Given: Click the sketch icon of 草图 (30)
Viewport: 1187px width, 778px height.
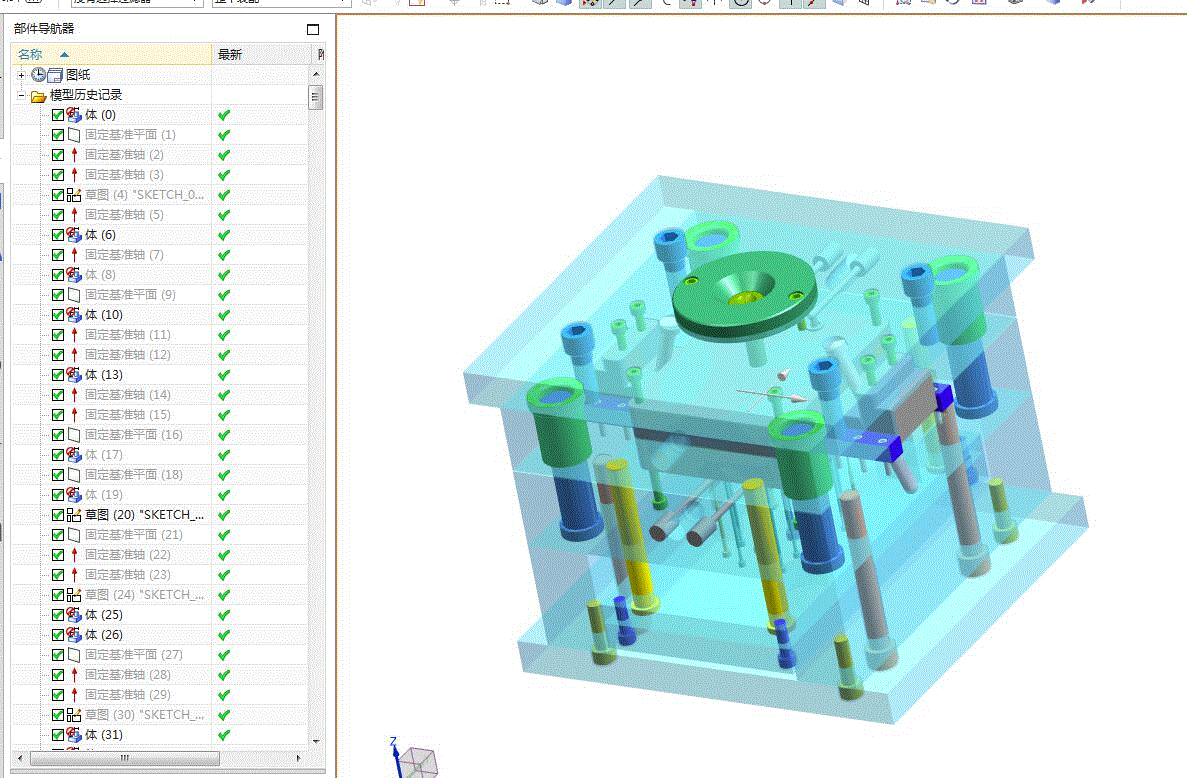Looking at the screenshot, I should (x=73, y=714).
